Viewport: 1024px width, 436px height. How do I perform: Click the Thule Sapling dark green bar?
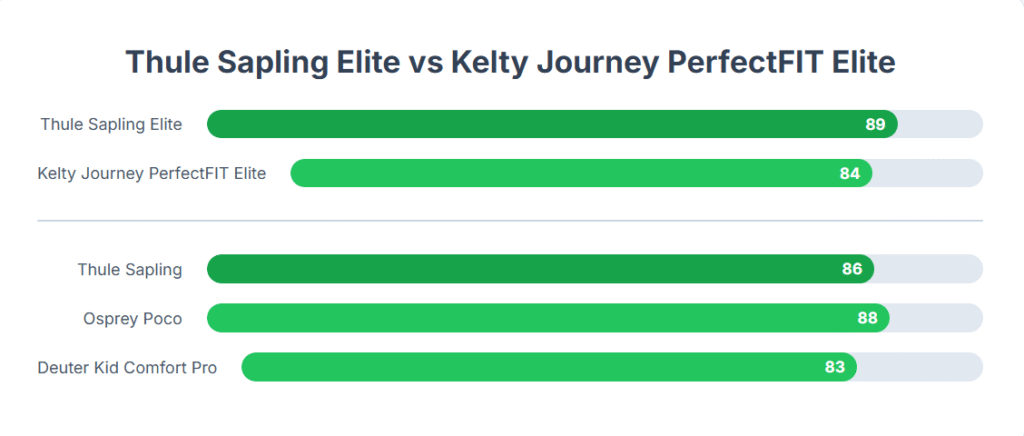pos(541,269)
